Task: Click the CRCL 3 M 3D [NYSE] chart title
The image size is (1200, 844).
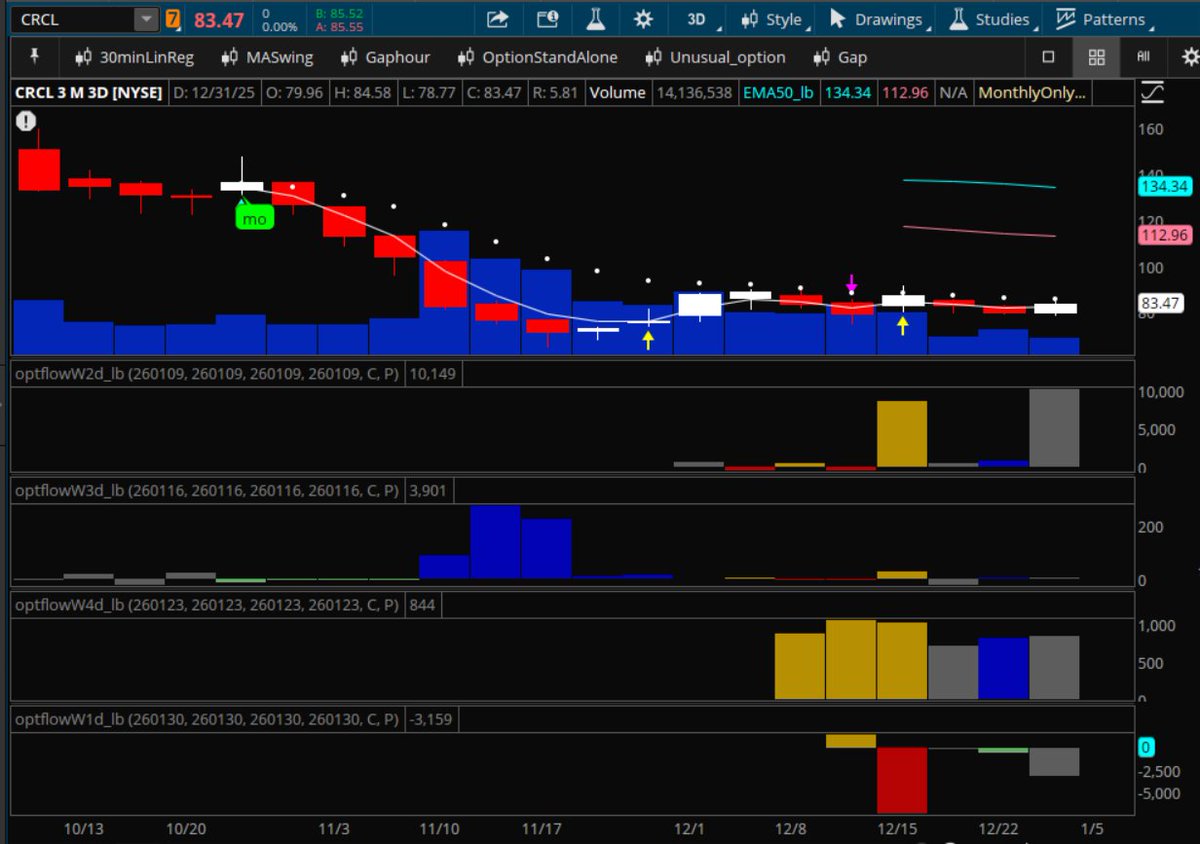Action: pyautogui.click(x=89, y=93)
